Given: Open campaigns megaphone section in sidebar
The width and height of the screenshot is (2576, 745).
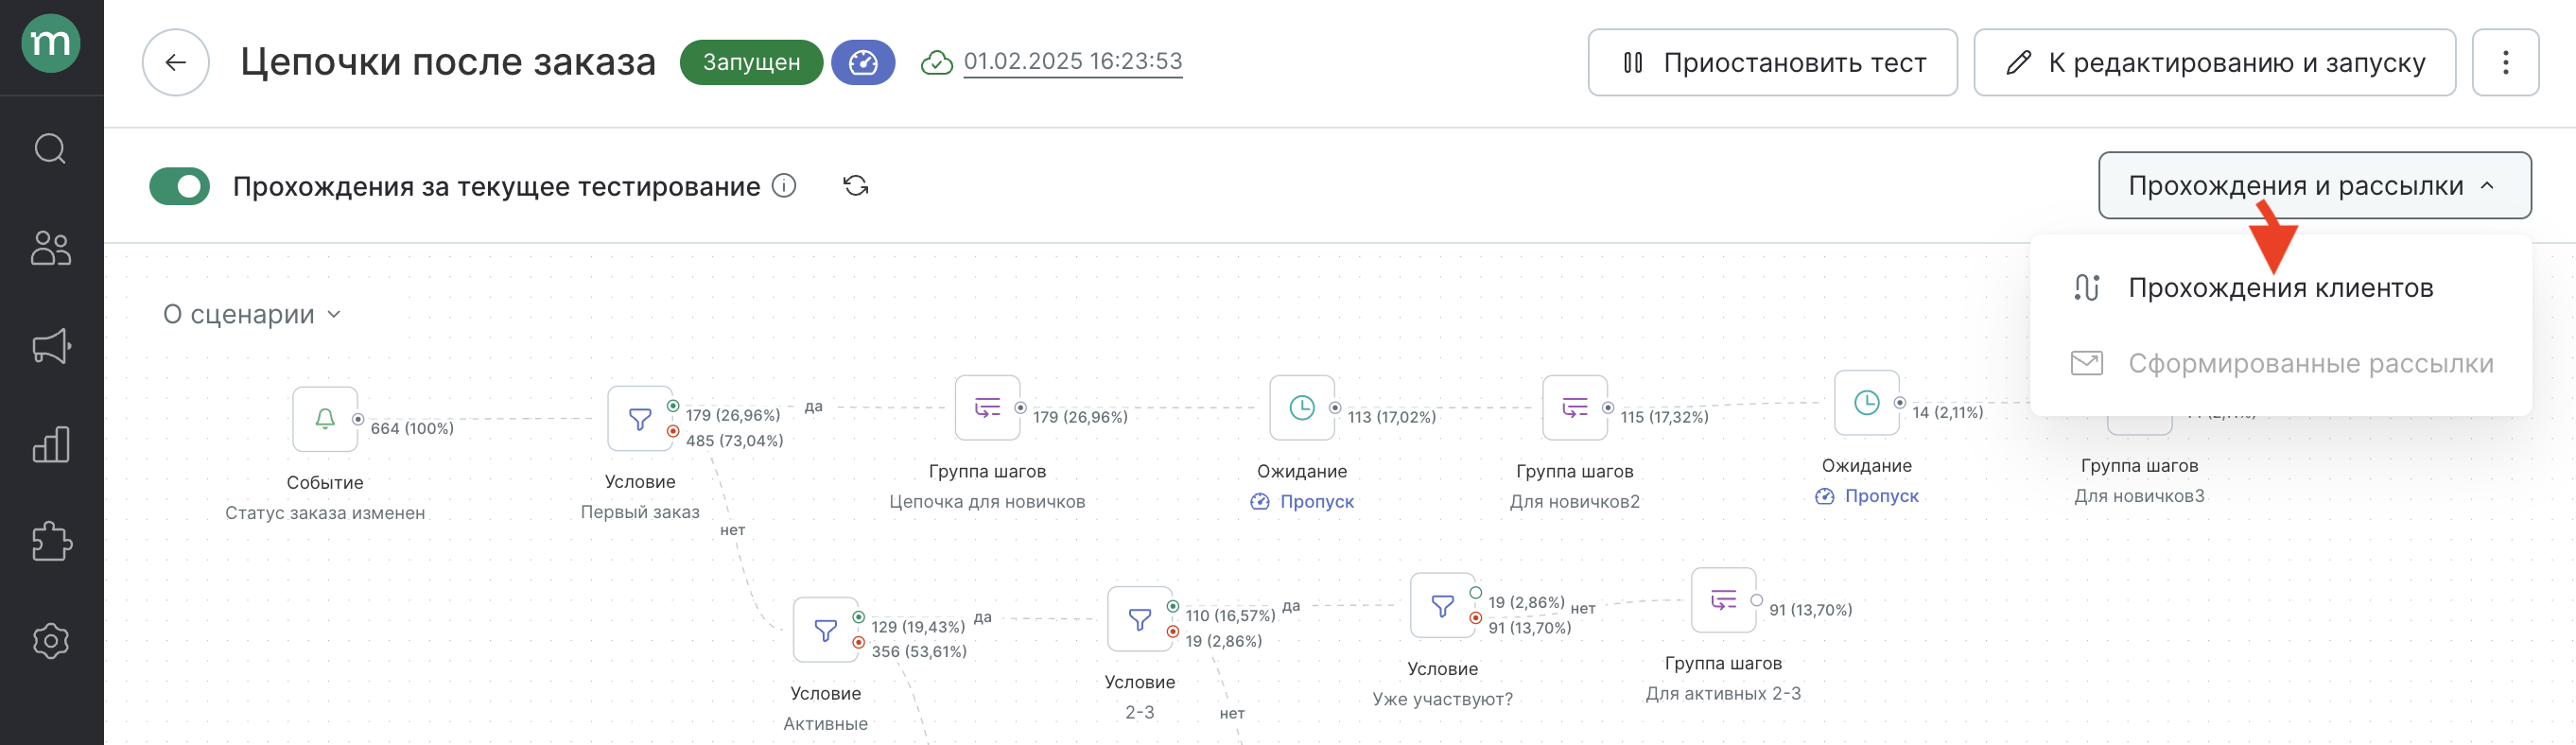Looking at the screenshot, I should [x=51, y=346].
